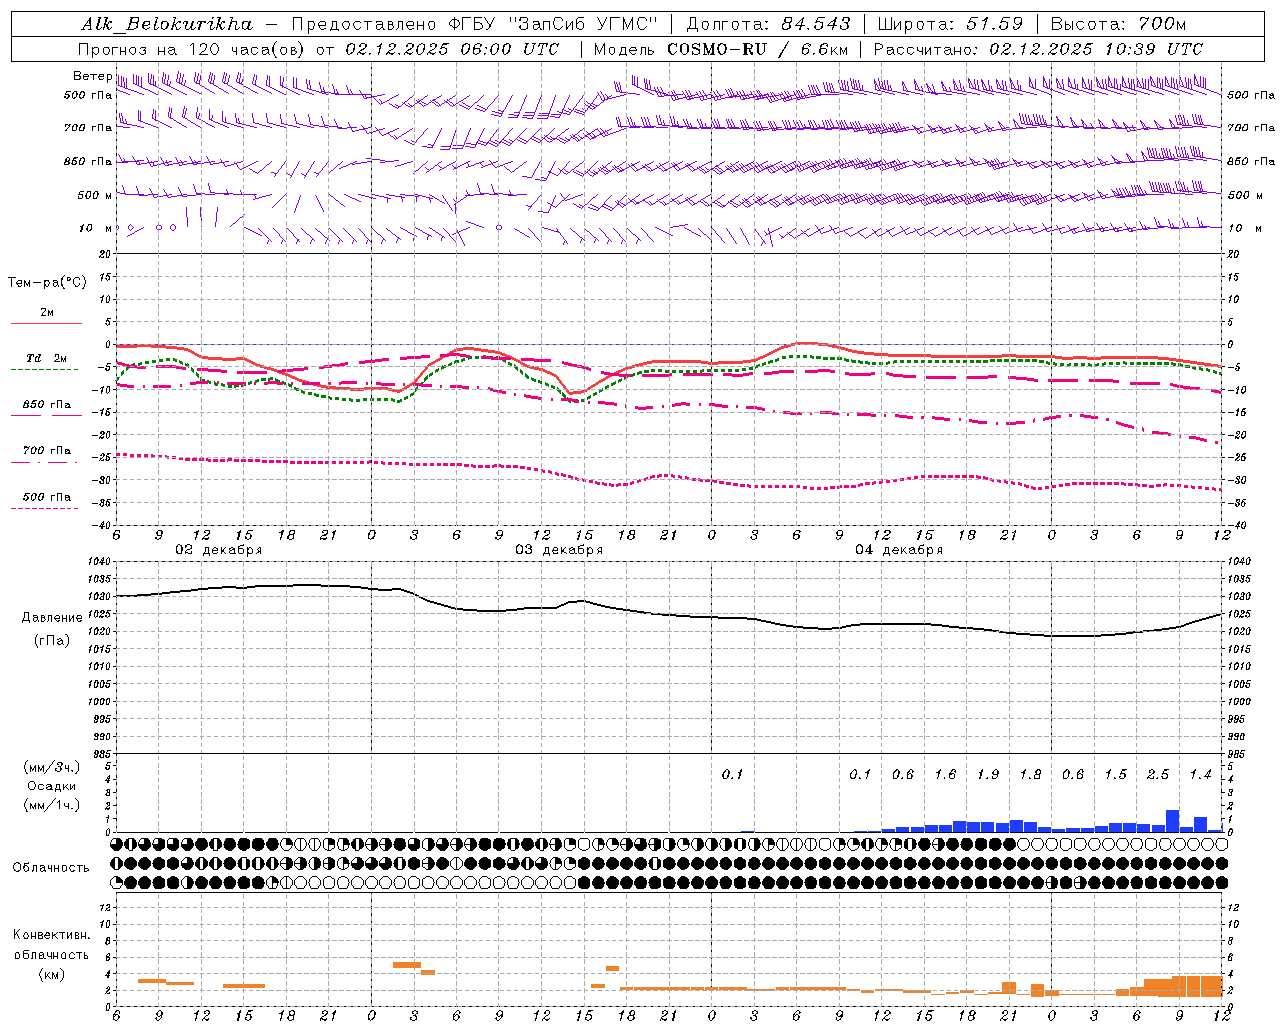The height and width of the screenshot is (1024, 1280).
Task: Click the 1.4 precipitation value
Action: [1200, 775]
